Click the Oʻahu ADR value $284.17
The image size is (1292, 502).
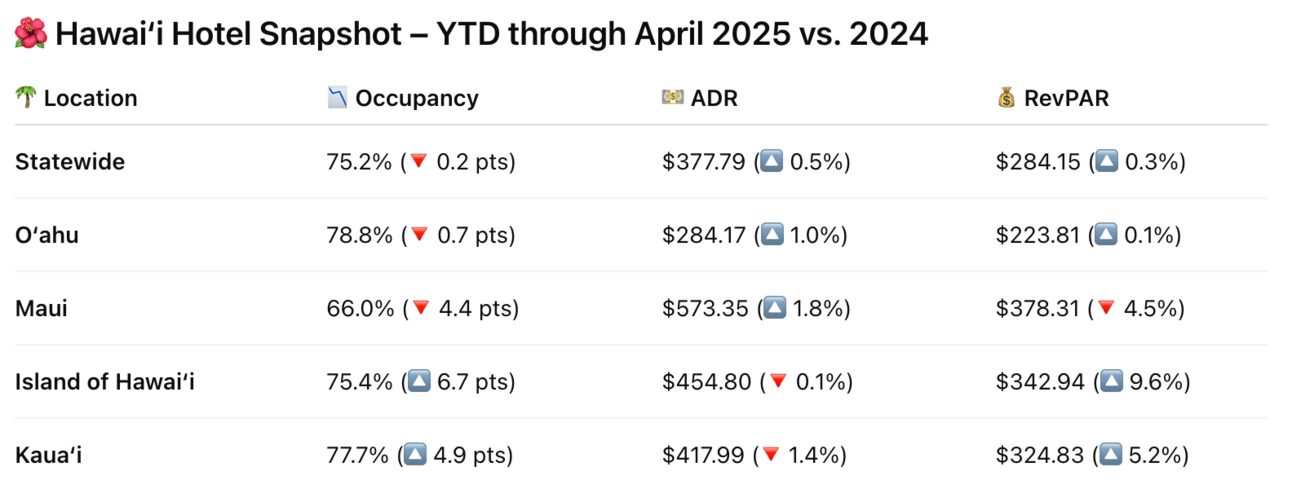pos(704,236)
